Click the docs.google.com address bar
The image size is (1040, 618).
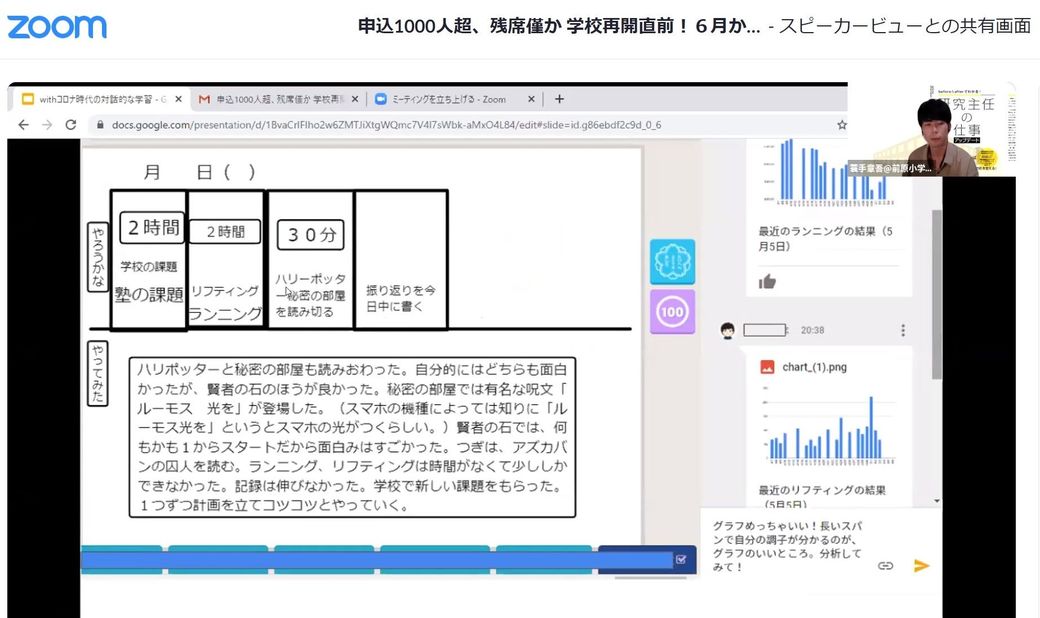(x=464, y=125)
